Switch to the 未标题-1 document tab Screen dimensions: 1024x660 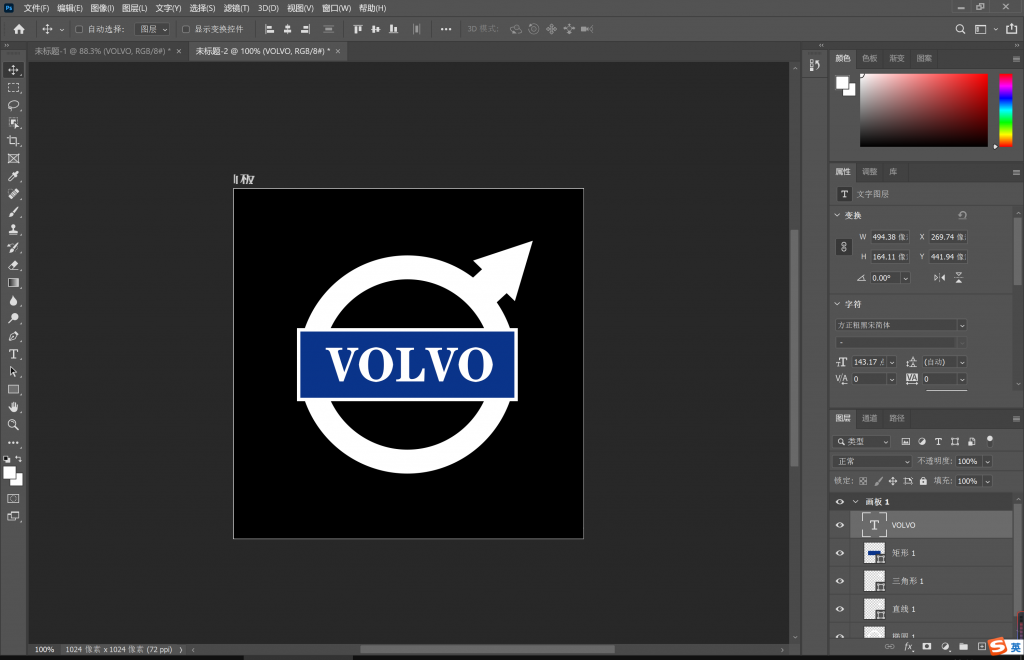[x=101, y=50]
